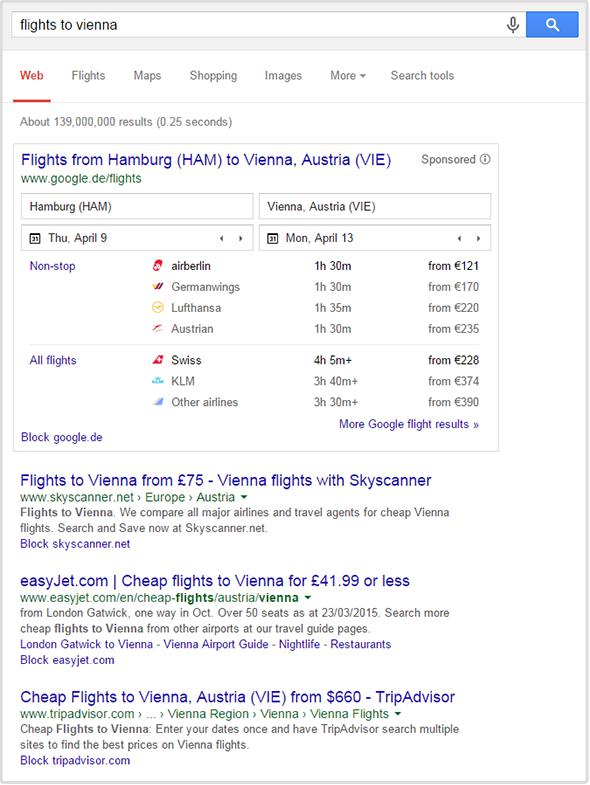Open the More dropdown menu
The image size is (590, 785).
[x=348, y=76]
